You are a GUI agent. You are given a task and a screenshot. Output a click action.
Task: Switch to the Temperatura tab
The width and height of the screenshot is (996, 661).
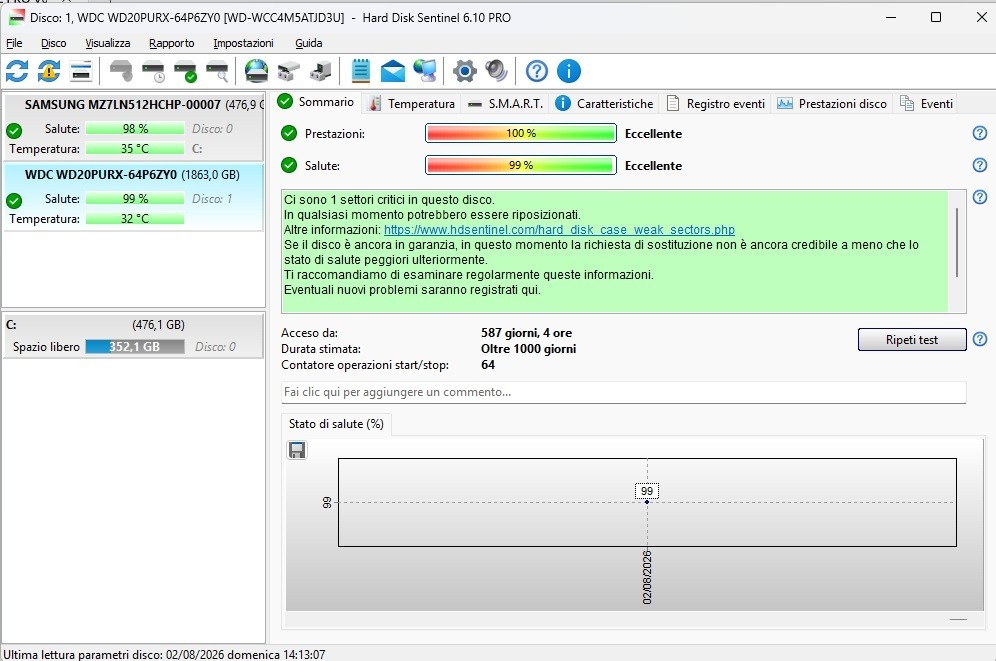pyautogui.click(x=412, y=103)
